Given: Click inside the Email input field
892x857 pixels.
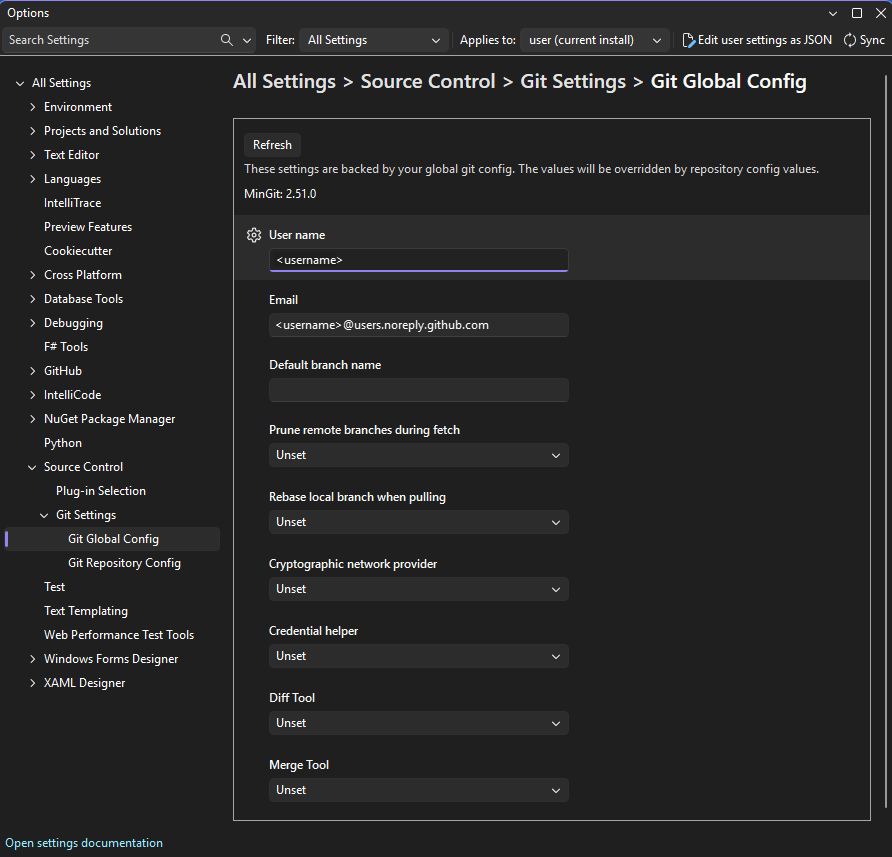Looking at the screenshot, I should pyautogui.click(x=418, y=324).
